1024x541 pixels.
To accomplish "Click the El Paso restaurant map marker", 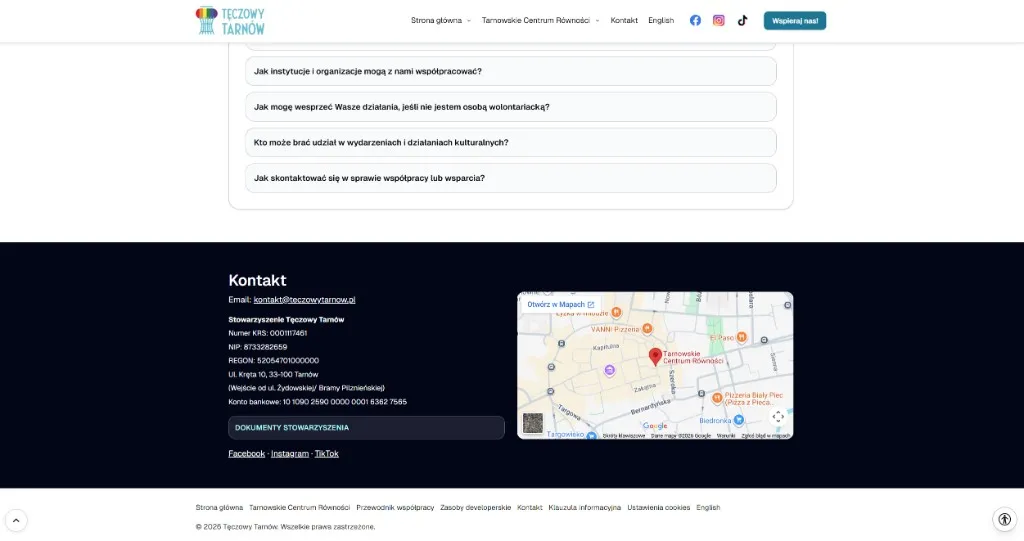I will coord(741,337).
